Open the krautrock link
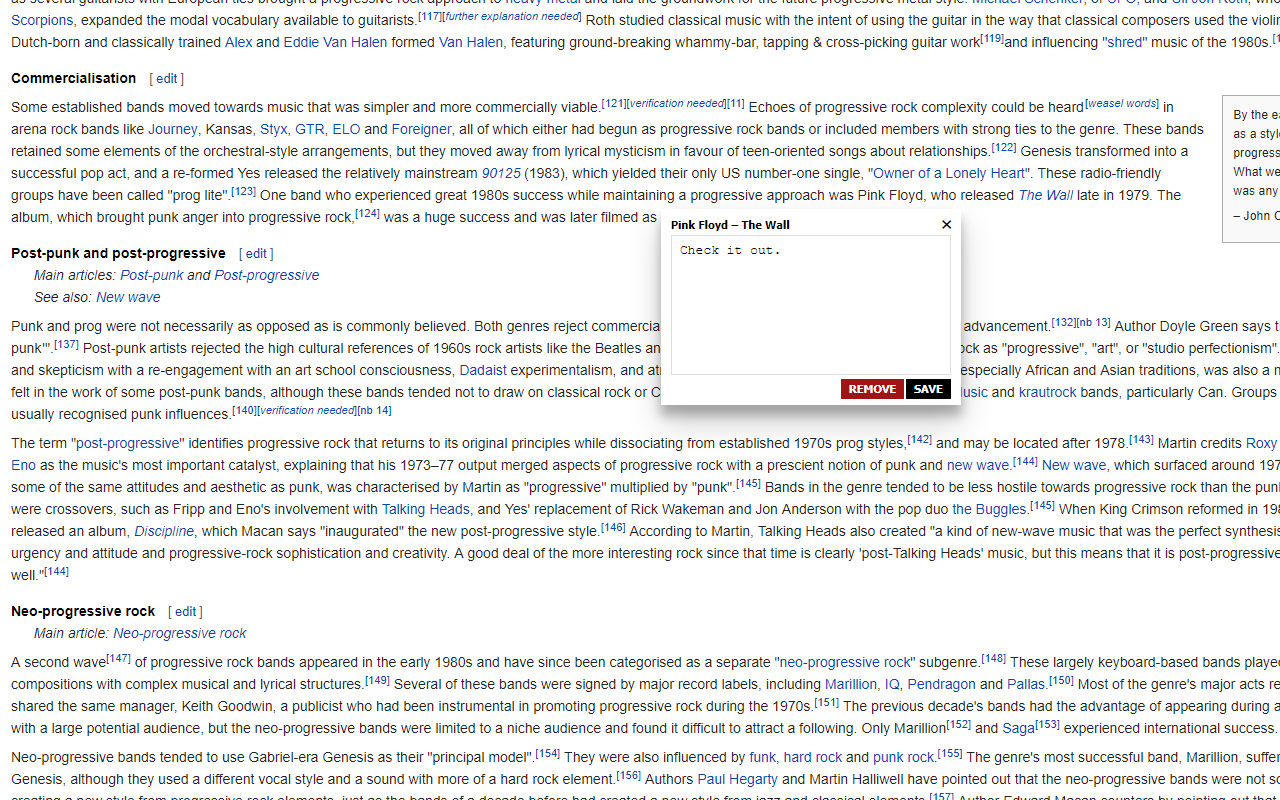 click(1048, 392)
